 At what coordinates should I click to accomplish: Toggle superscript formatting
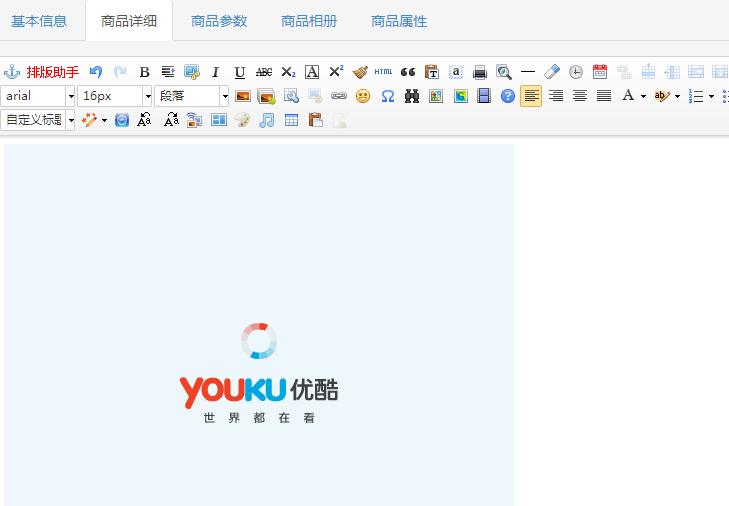tap(336, 72)
